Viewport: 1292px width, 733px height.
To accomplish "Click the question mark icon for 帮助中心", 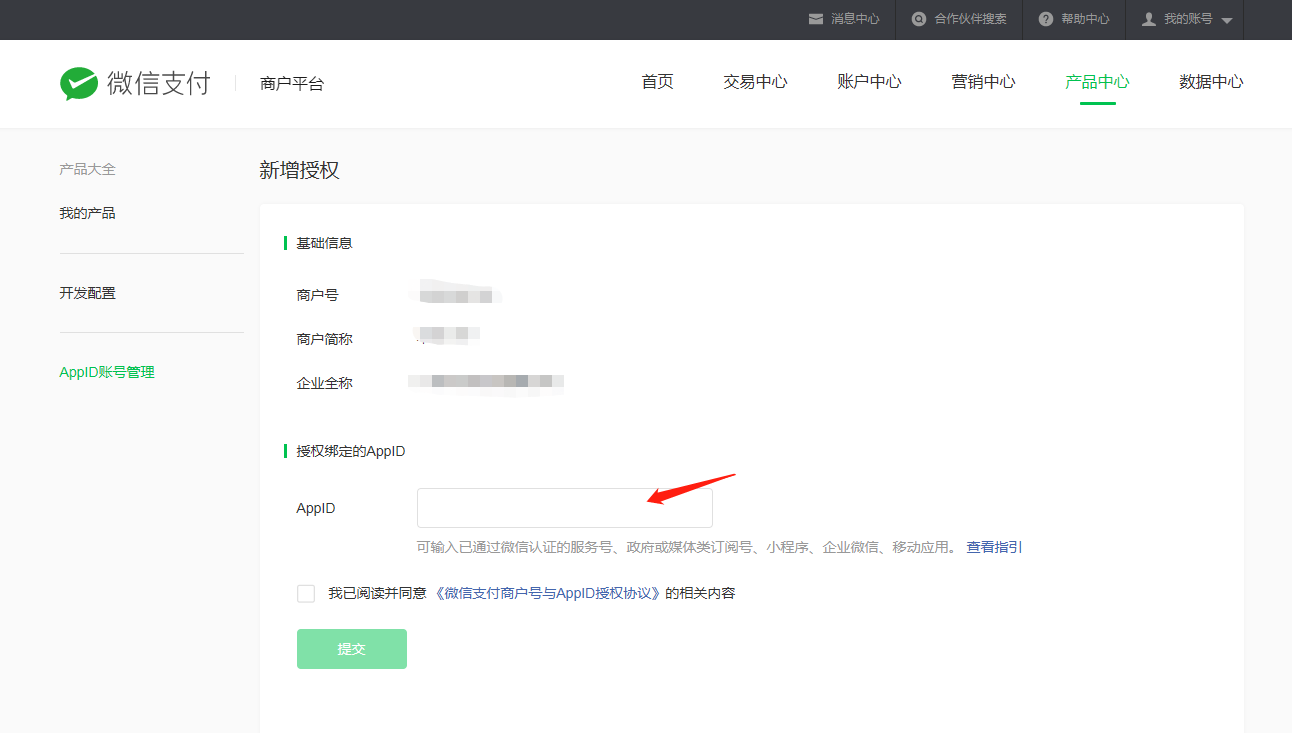I will pyautogui.click(x=1046, y=19).
